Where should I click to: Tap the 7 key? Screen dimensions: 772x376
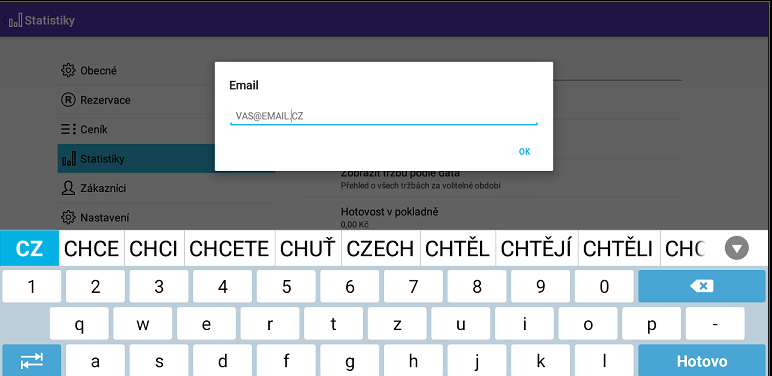pos(413,286)
